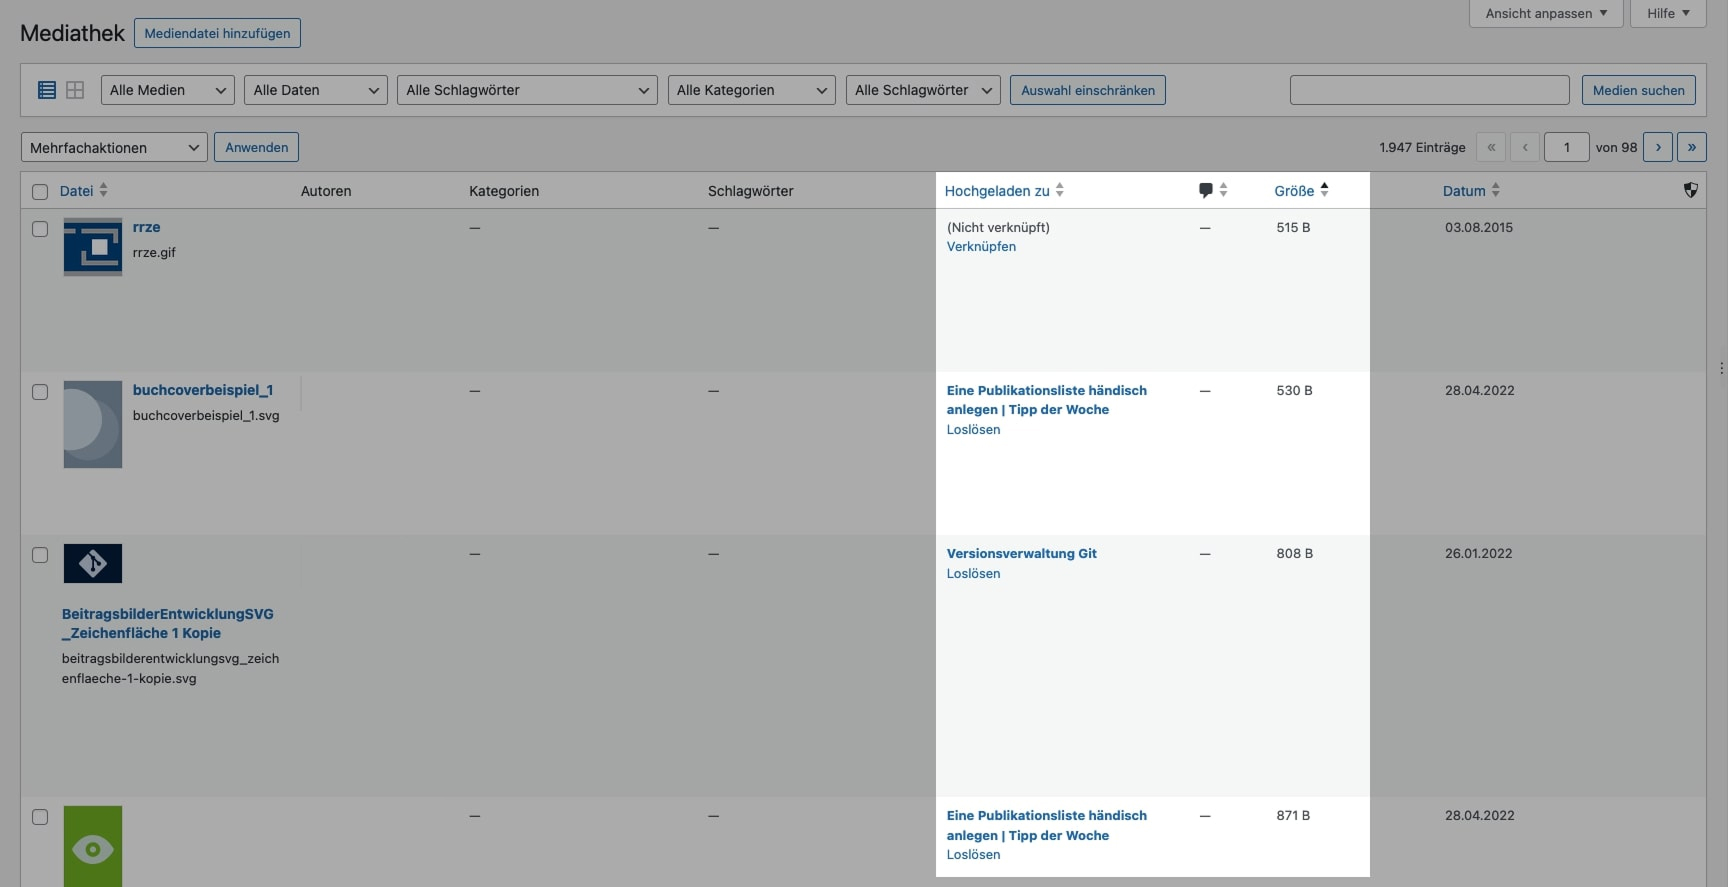Go to next page arrow

(1657, 147)
